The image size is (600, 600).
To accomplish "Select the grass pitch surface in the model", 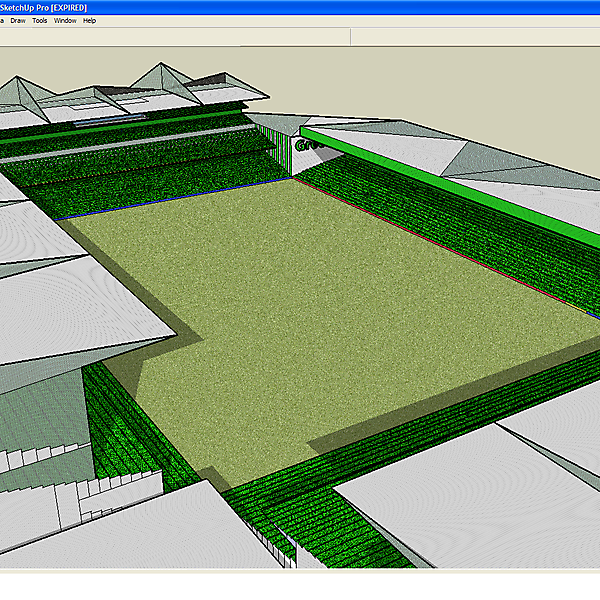I will click(x=330, y=300).
